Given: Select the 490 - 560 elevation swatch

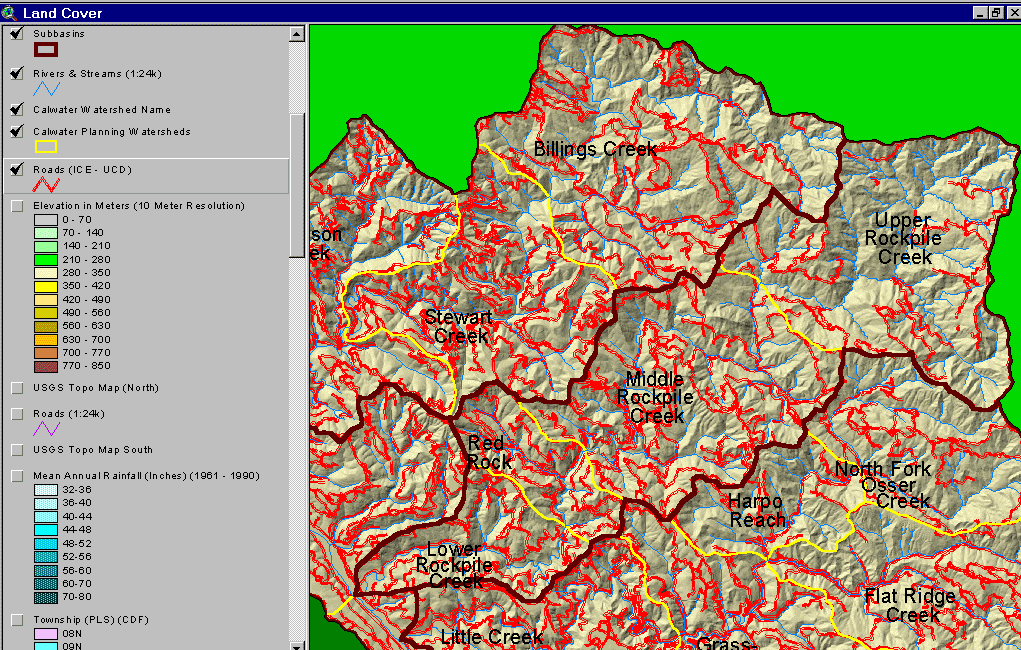Looking at the screenshot, I should point(46,313).
